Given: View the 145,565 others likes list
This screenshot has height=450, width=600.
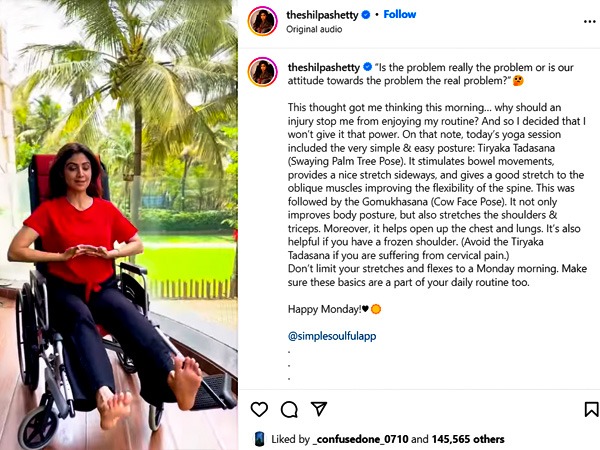Looking at the screenshot, I should pyautogui.click(x=468, y=439).
